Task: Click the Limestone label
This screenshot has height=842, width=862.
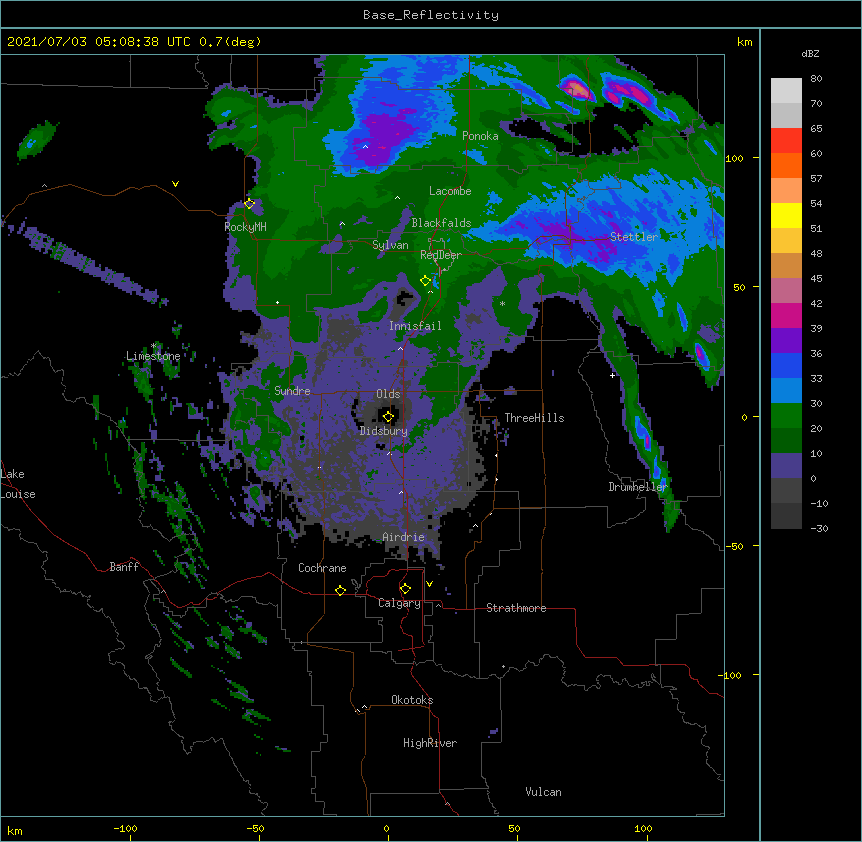Action: tap(153, 356)
